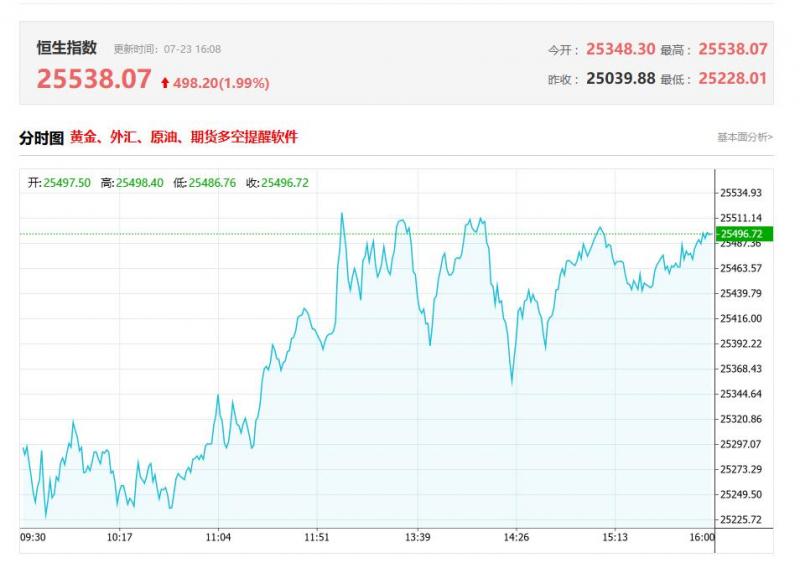The width and height of the screenshot is (800, 563).
Task: Click the 25368.43 y-axis label
Action: (741, 369)
